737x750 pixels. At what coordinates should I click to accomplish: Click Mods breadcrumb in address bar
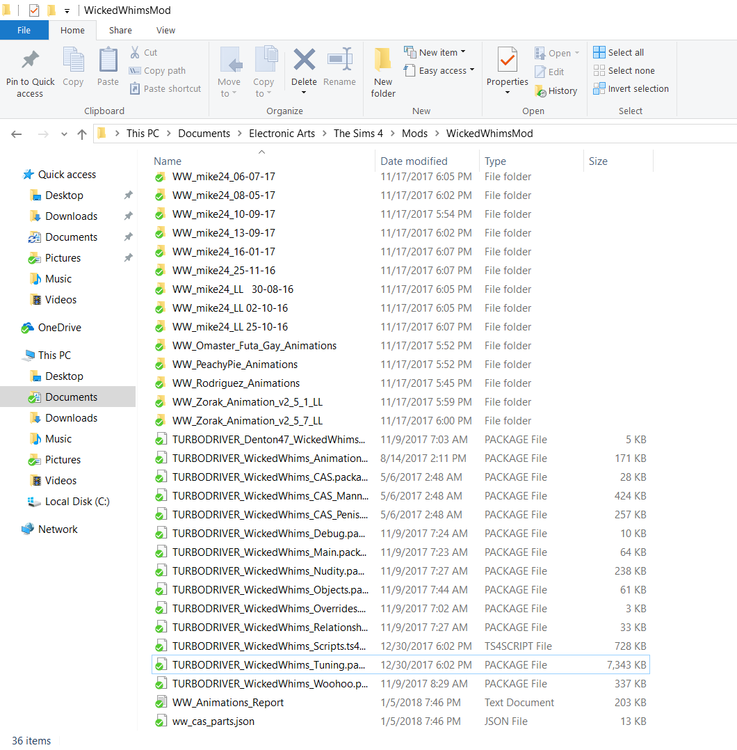tap(414, 133)
